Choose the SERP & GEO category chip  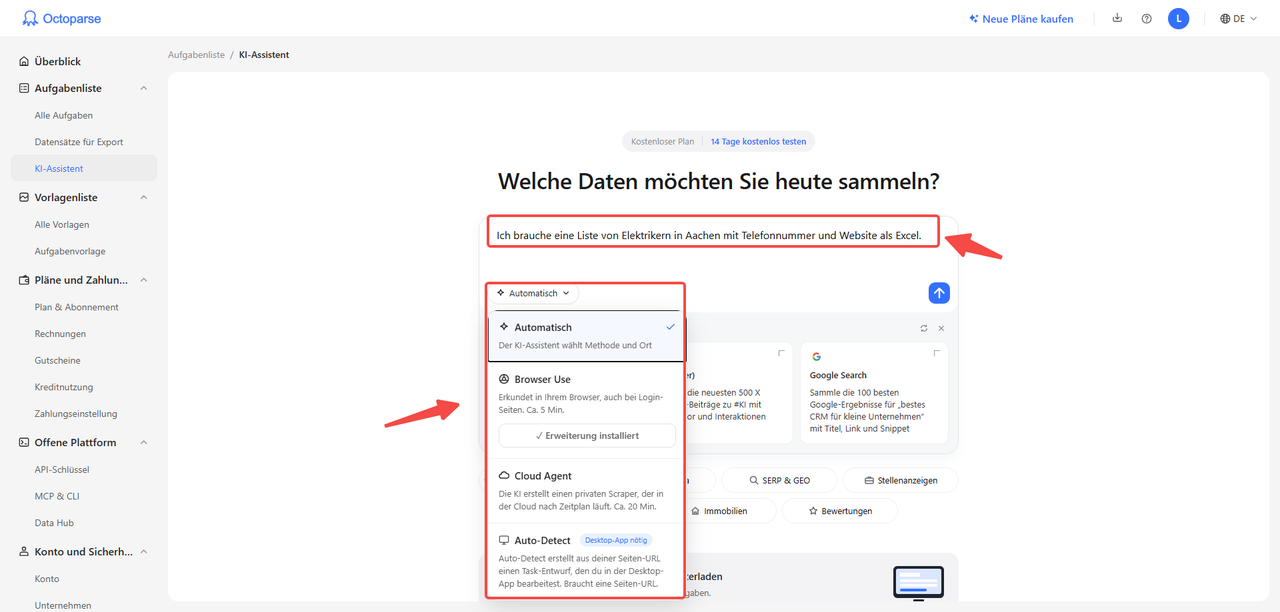point(780,480)
